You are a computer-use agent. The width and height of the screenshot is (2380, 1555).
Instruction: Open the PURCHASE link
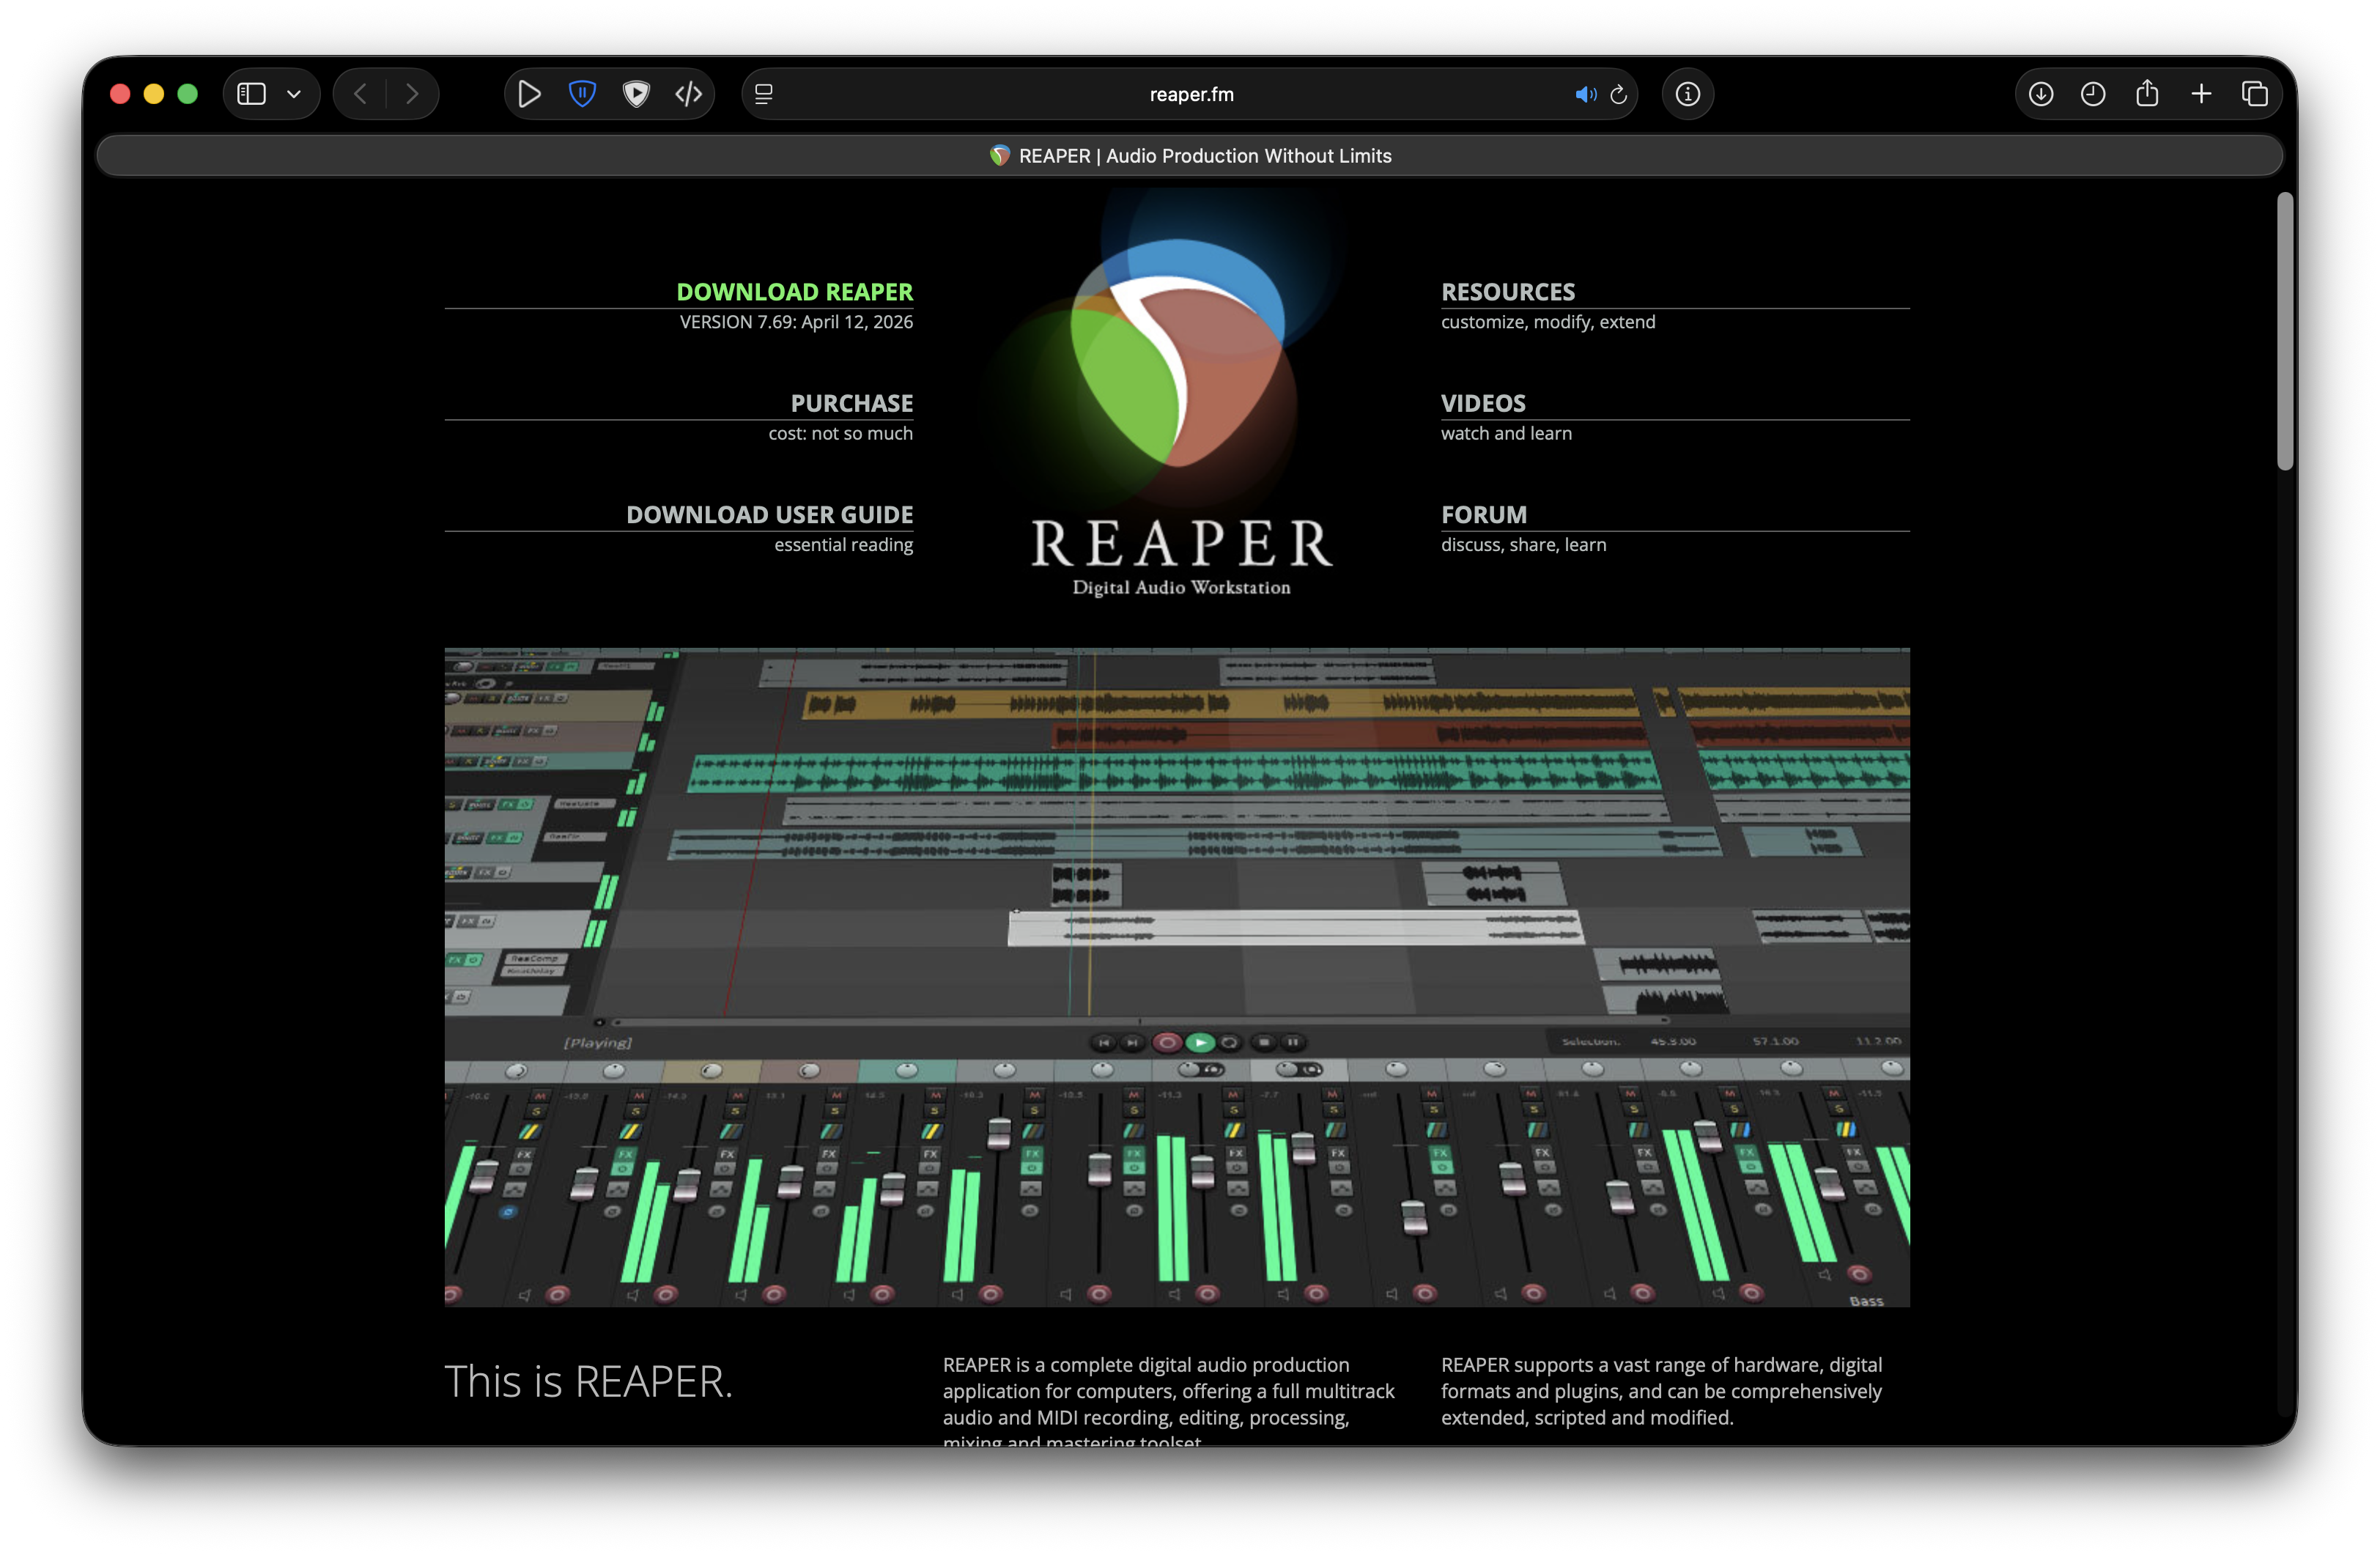coord(852,403)
